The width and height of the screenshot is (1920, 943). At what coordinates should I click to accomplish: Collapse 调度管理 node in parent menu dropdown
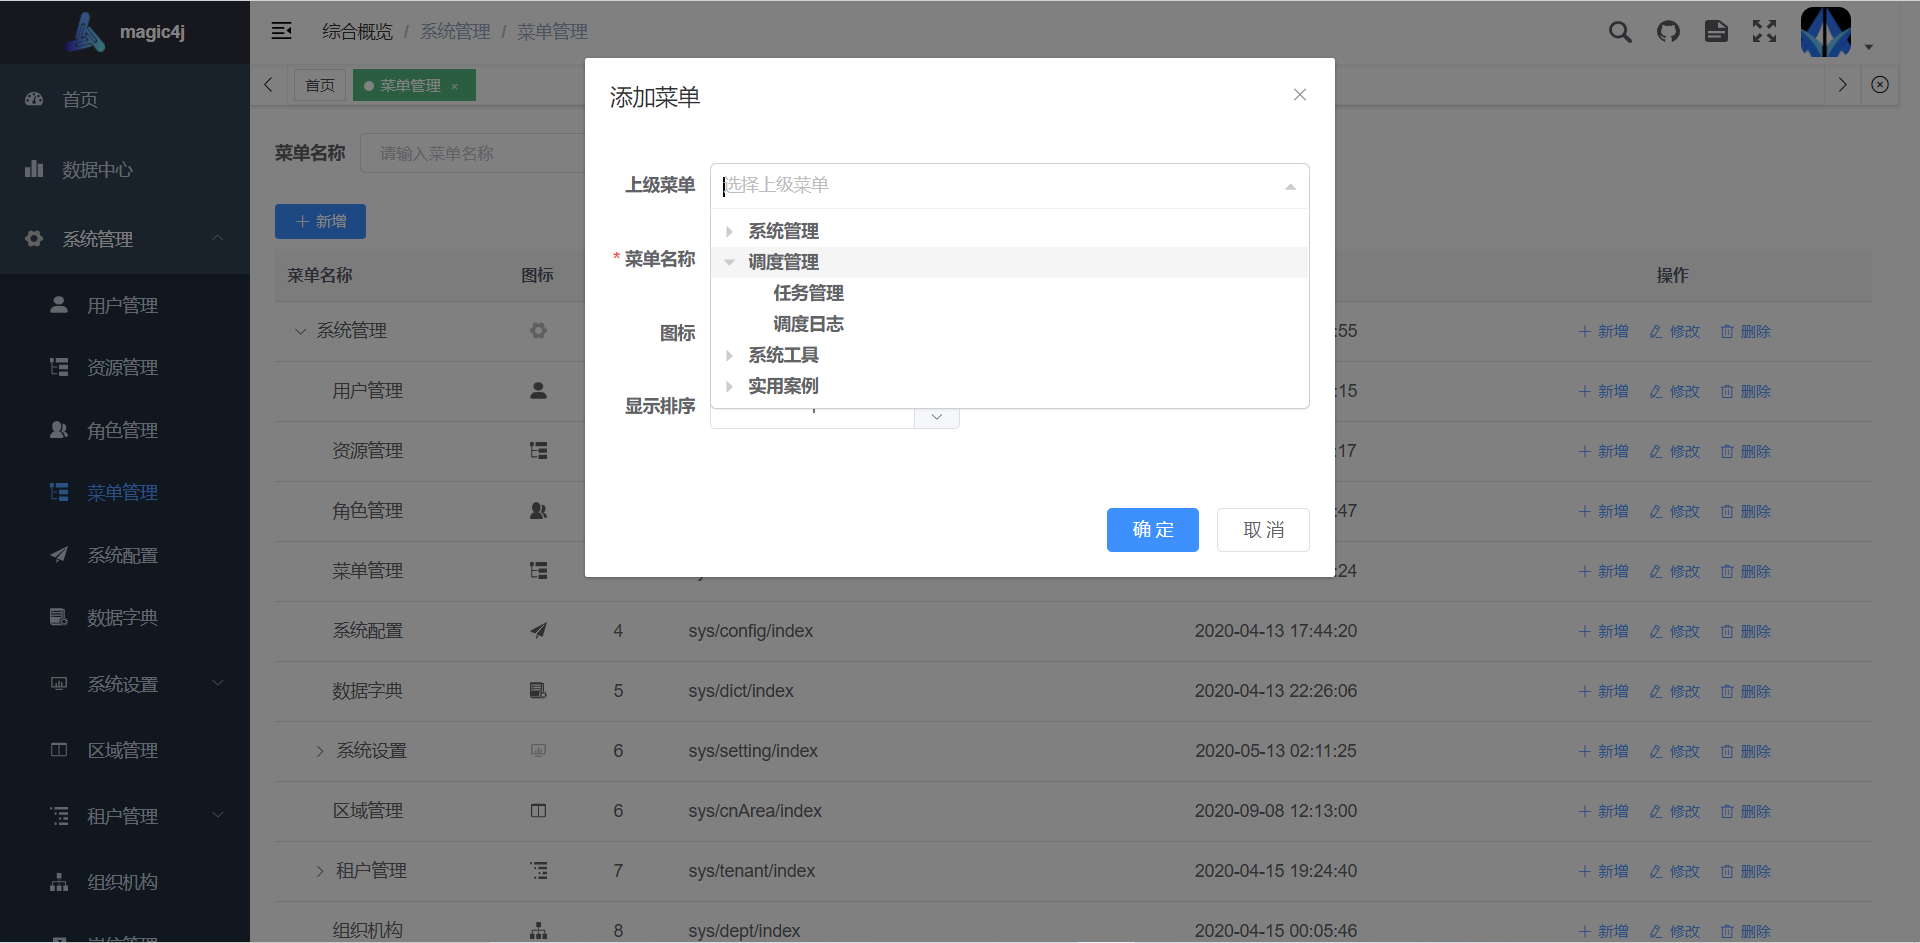pyautogui.click(x=729, y=262)
